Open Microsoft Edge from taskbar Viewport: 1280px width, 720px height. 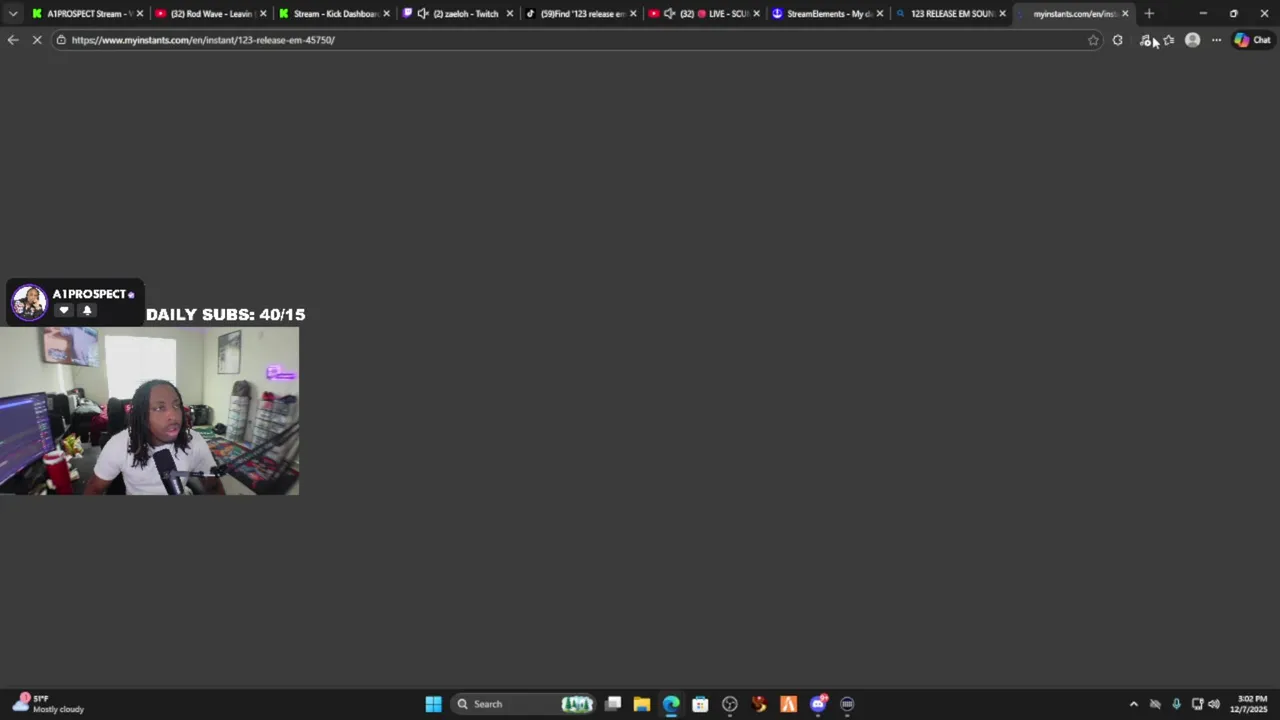[x=671, y=704]
